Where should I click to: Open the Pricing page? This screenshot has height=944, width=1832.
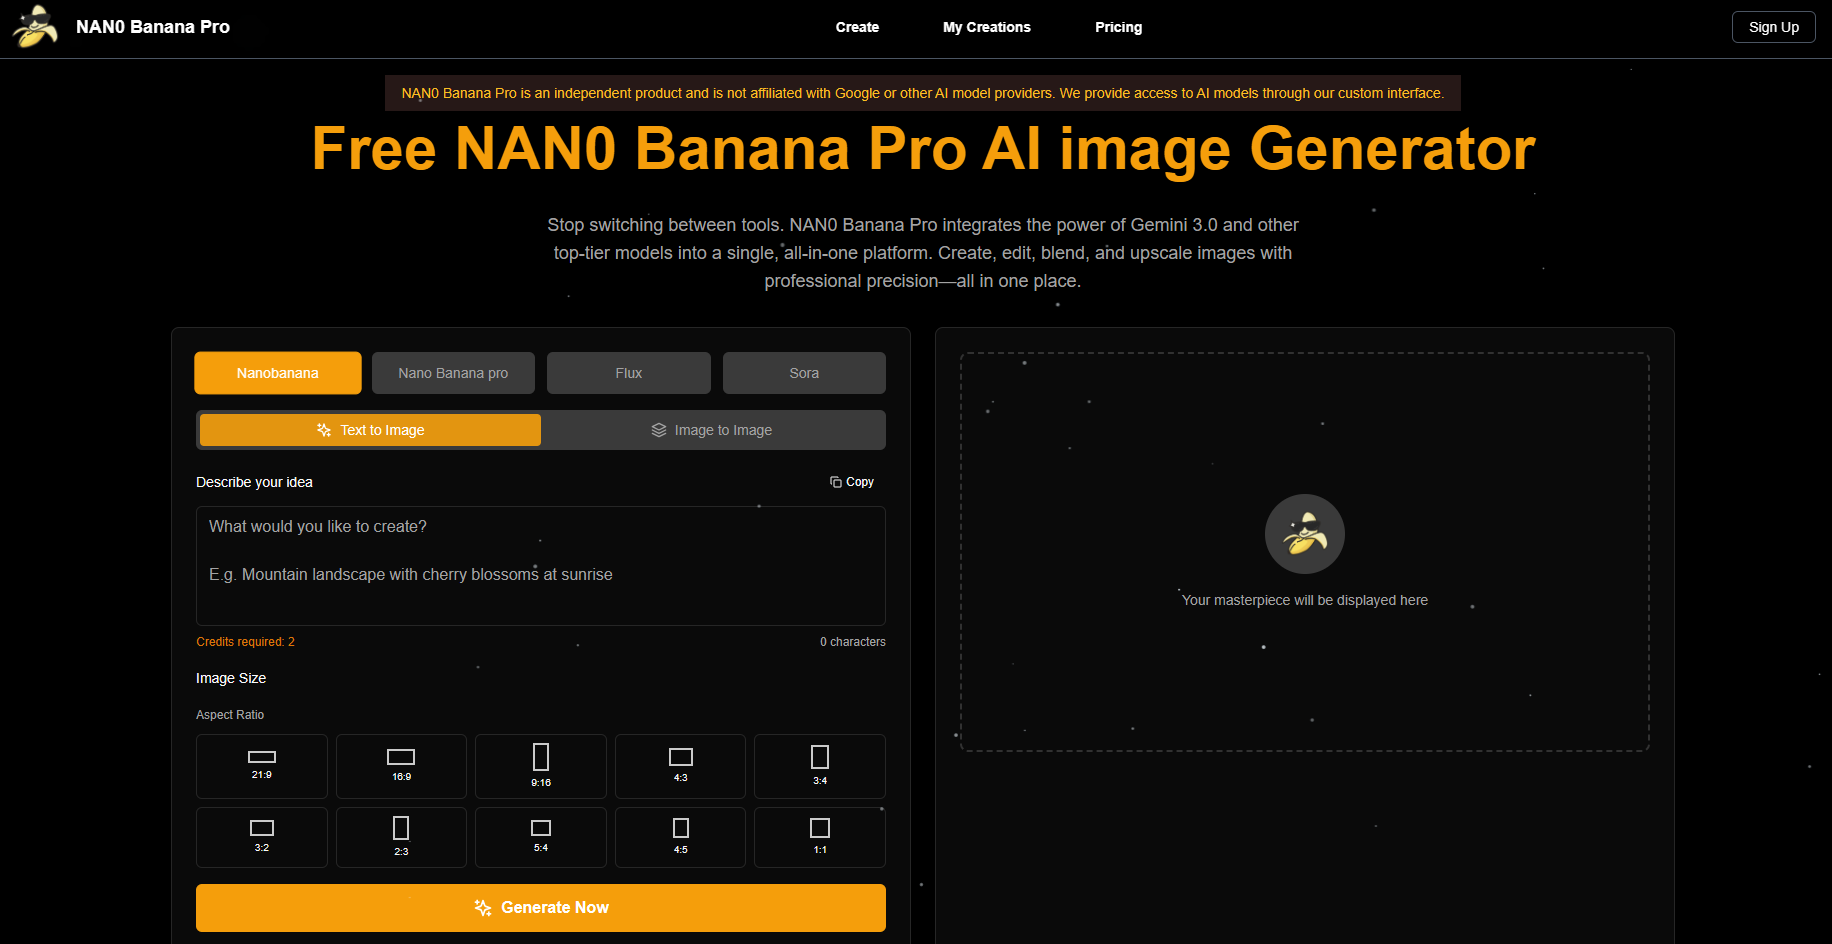[x=1117, y=27]
